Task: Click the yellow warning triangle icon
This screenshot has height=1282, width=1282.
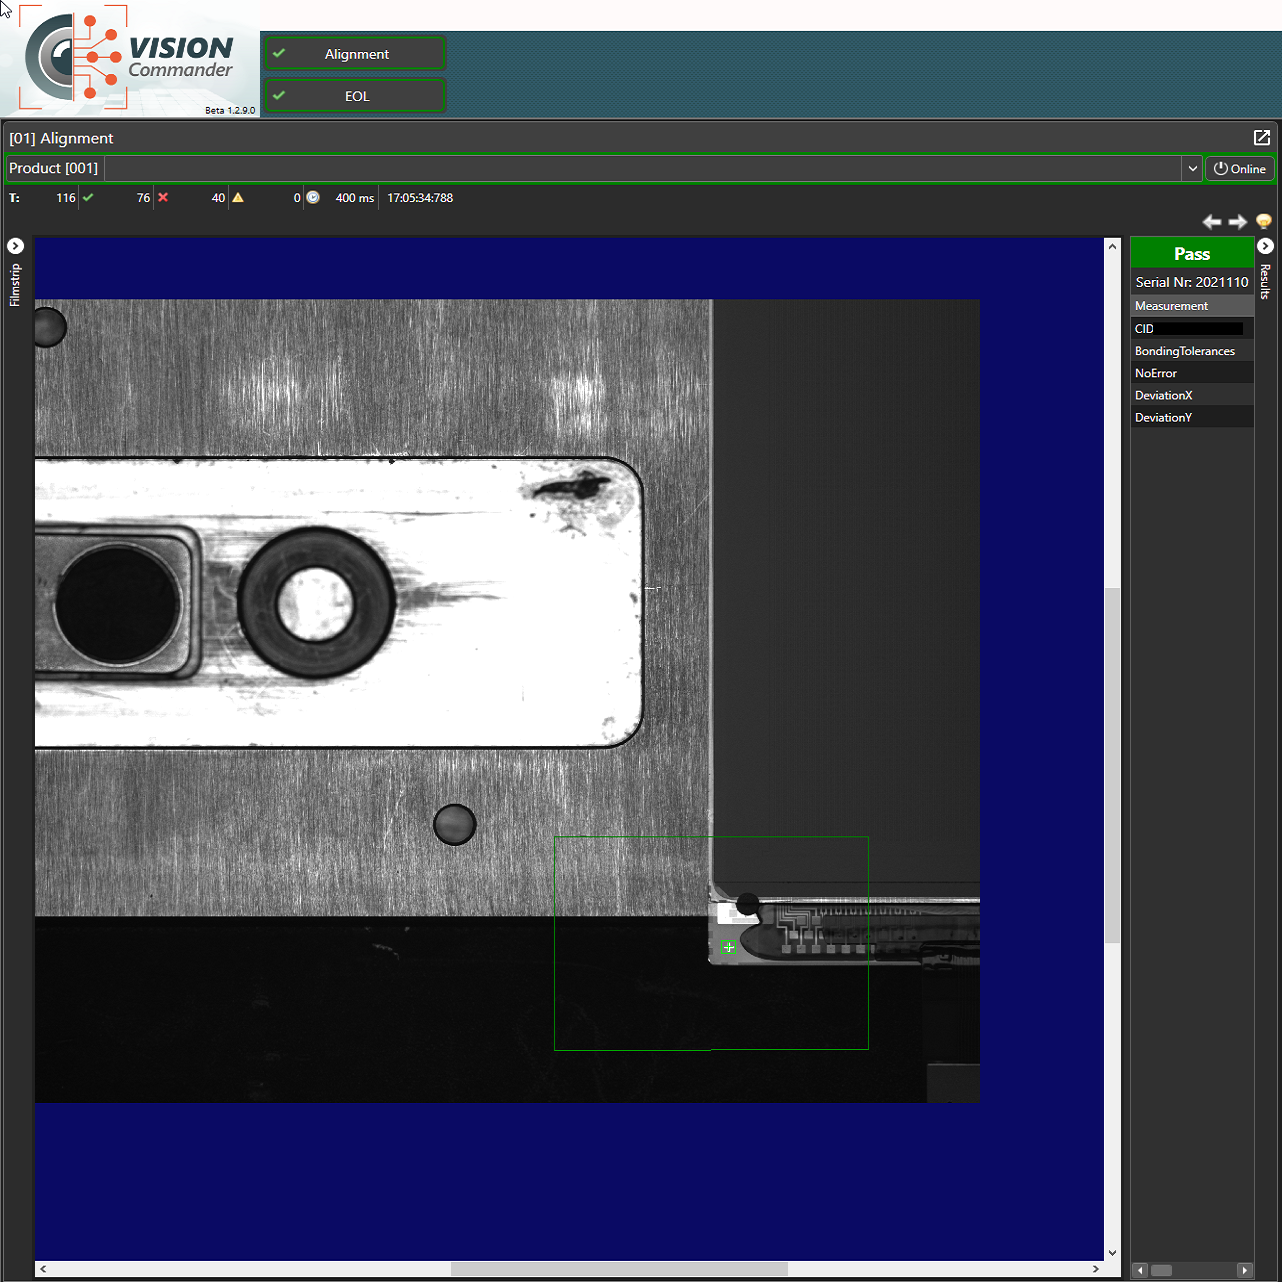Action: (x=238, y=198)
